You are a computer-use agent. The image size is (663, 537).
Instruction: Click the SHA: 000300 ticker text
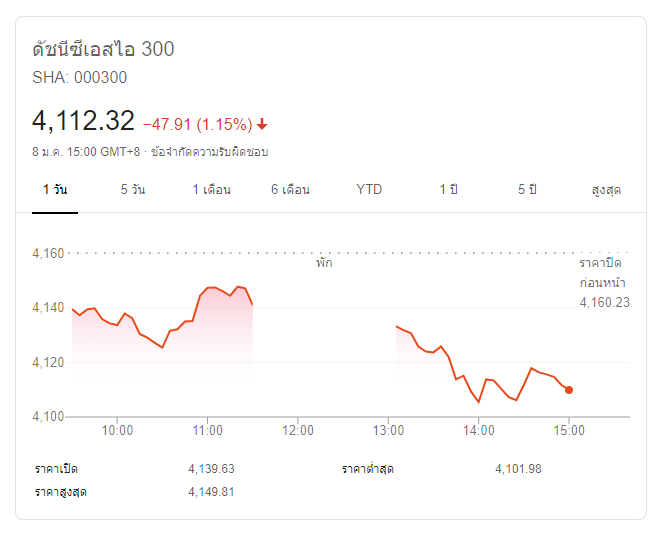[x=80, y=77]
